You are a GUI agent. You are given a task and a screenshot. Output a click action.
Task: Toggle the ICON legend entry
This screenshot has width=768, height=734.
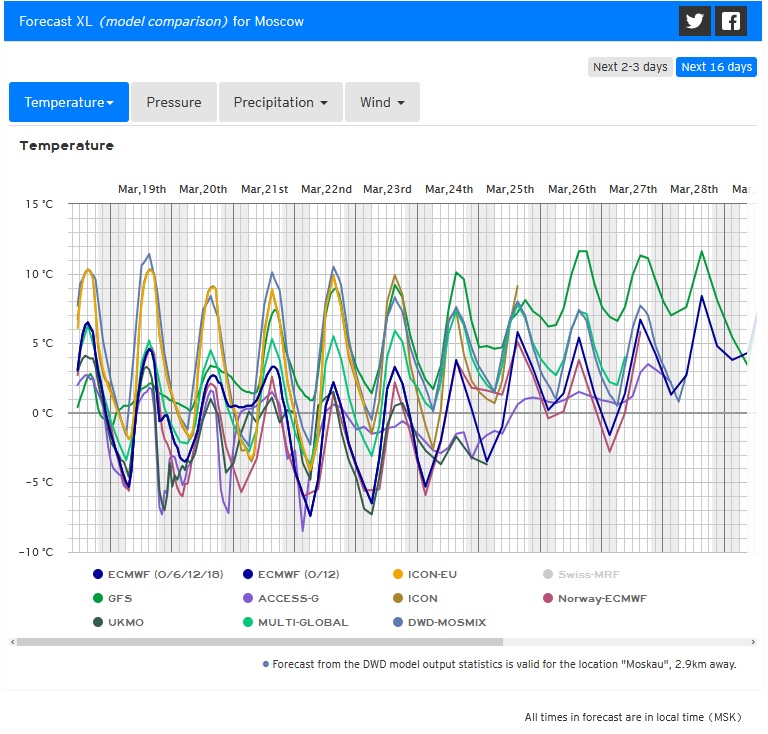coord(421,598)
